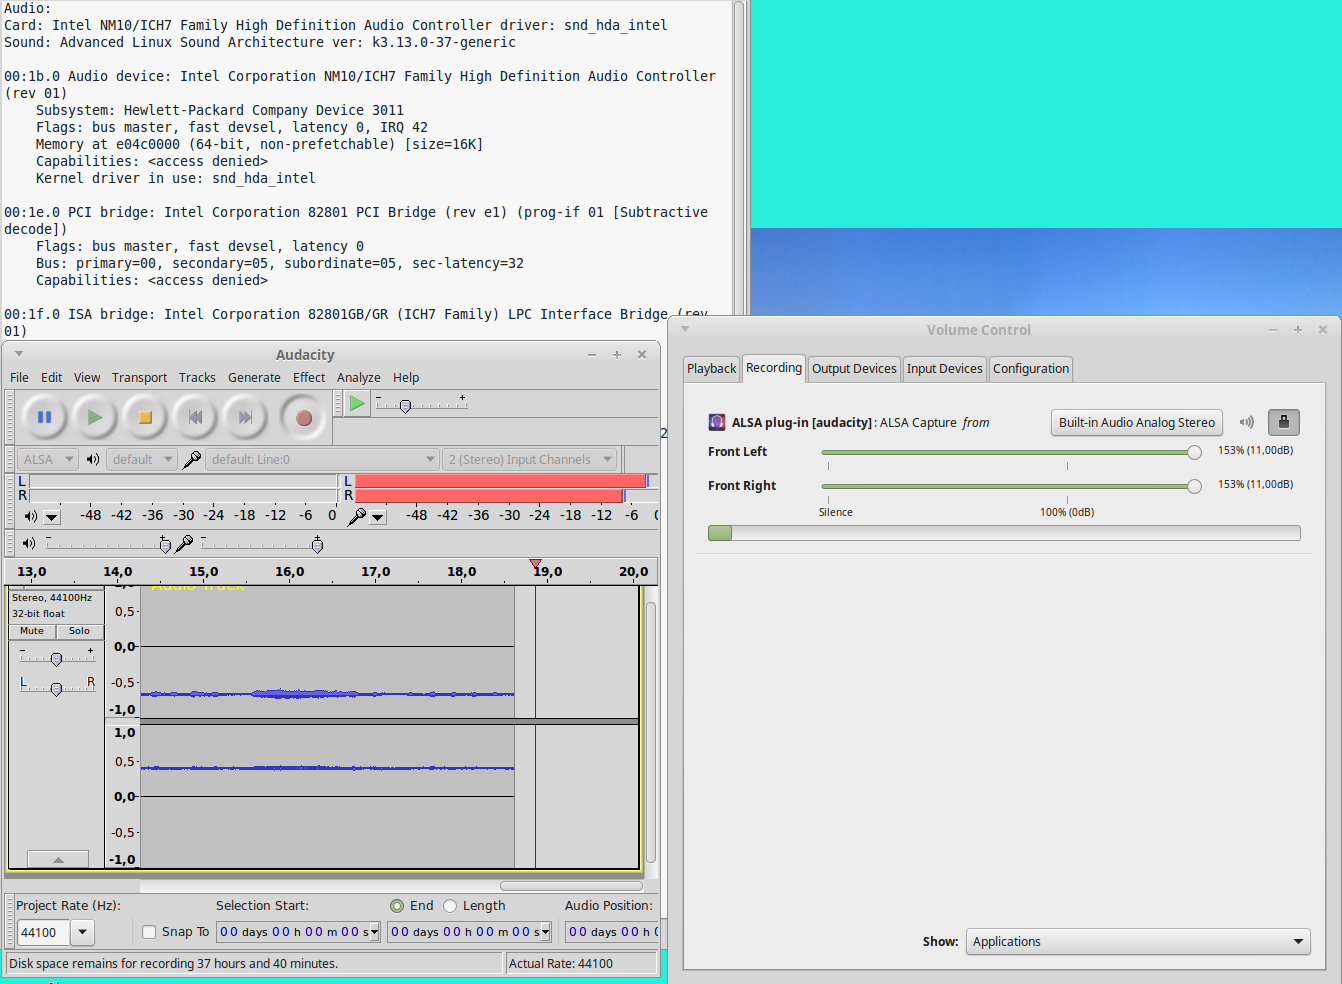Solo the audio track
The height and width of the screenshot is (984, 1342).
point(80,631)
